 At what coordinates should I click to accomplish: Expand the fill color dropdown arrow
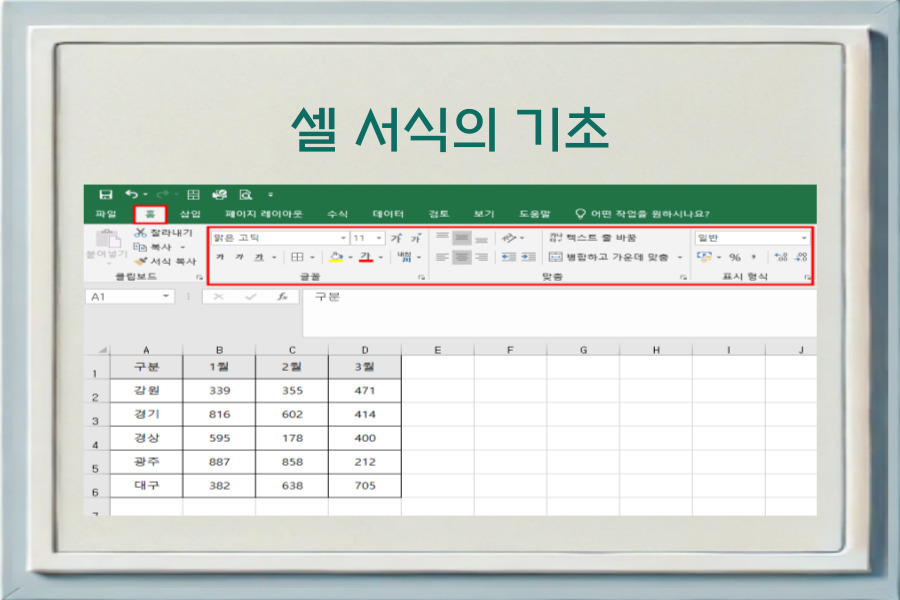(x=351, y=257)
